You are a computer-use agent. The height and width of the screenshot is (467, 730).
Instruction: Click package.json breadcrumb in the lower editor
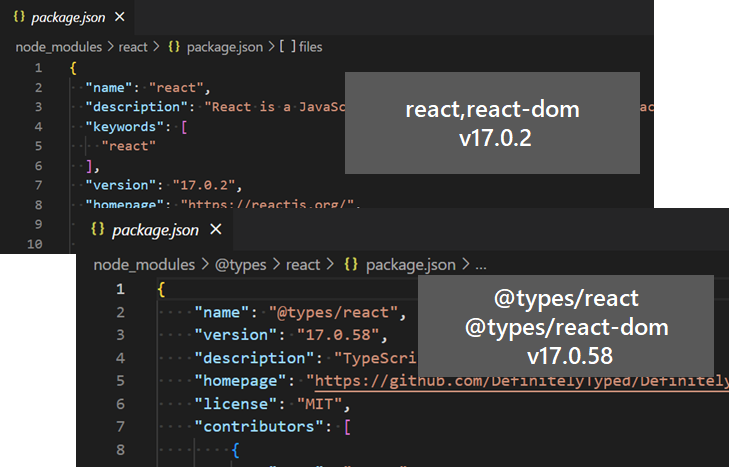click(411, 264)
